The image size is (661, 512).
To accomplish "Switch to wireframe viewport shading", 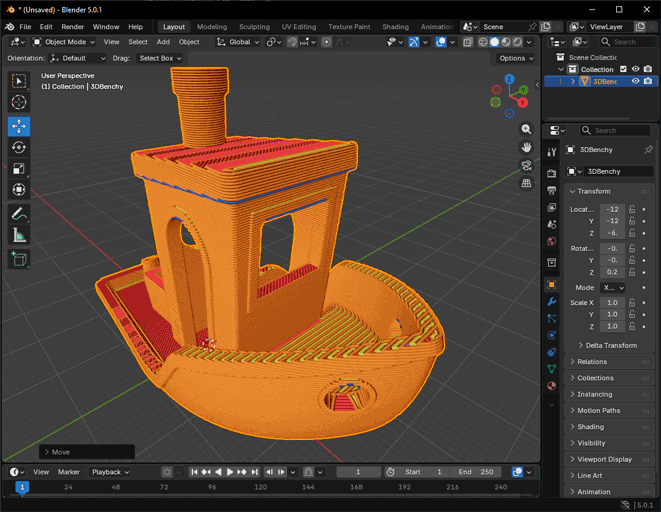I will click(x=483, y=42).
